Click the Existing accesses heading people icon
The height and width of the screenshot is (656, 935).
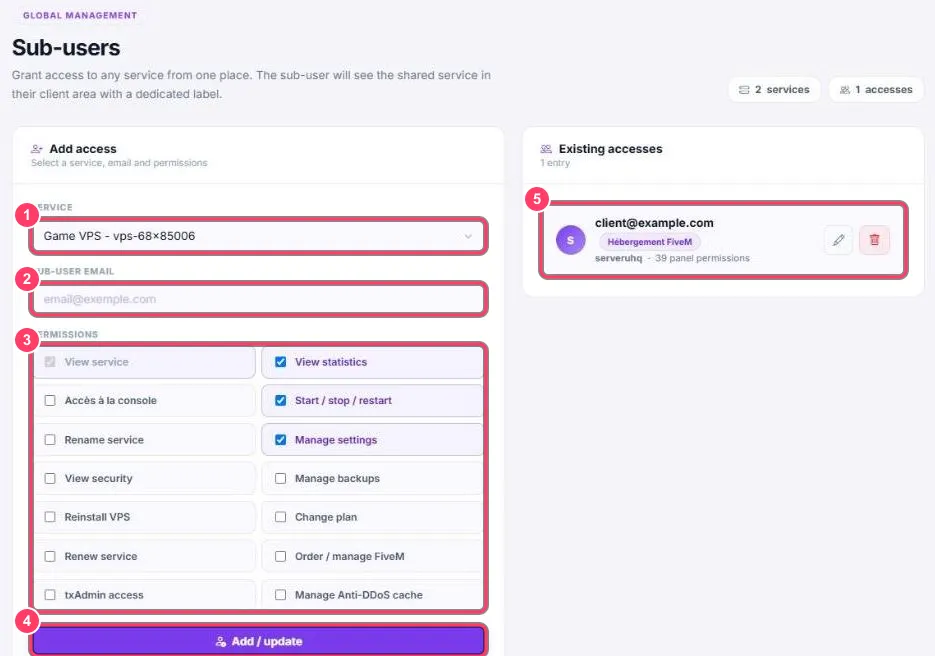(546, 148)
